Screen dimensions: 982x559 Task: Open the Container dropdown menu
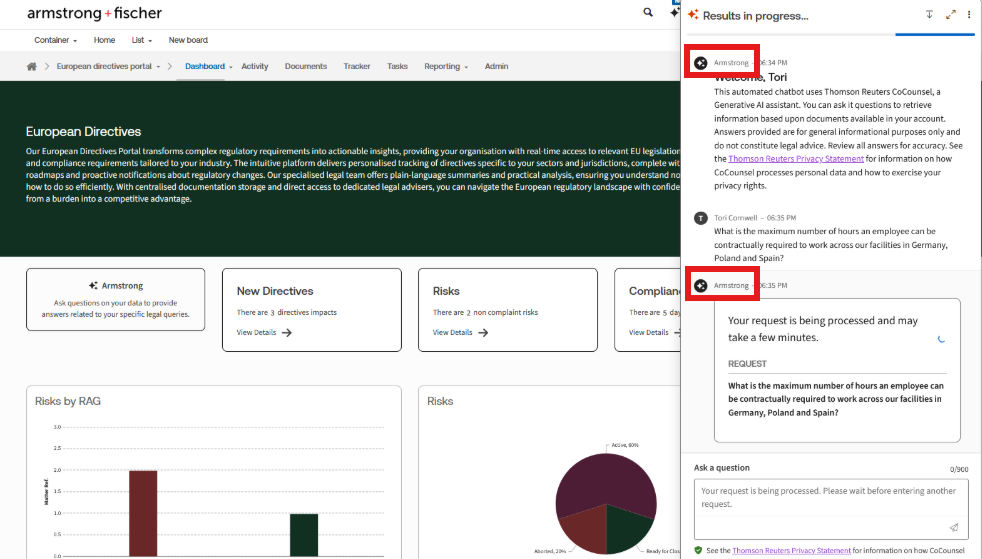point(56,40)
